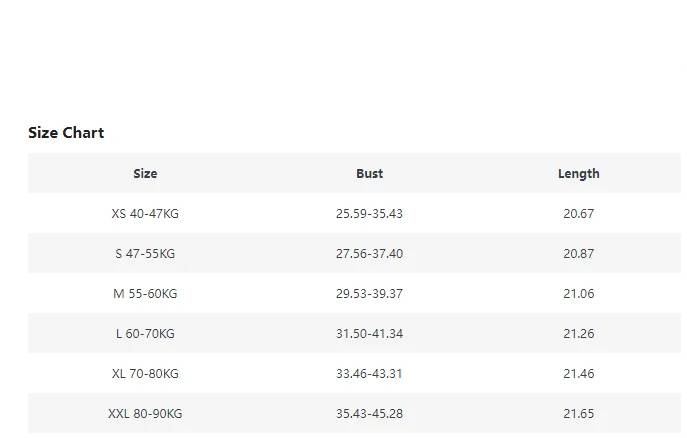Select length value 21.65
Image resolution: width=687 pixels, height=438 pixels.
click(x=578, y=413)
